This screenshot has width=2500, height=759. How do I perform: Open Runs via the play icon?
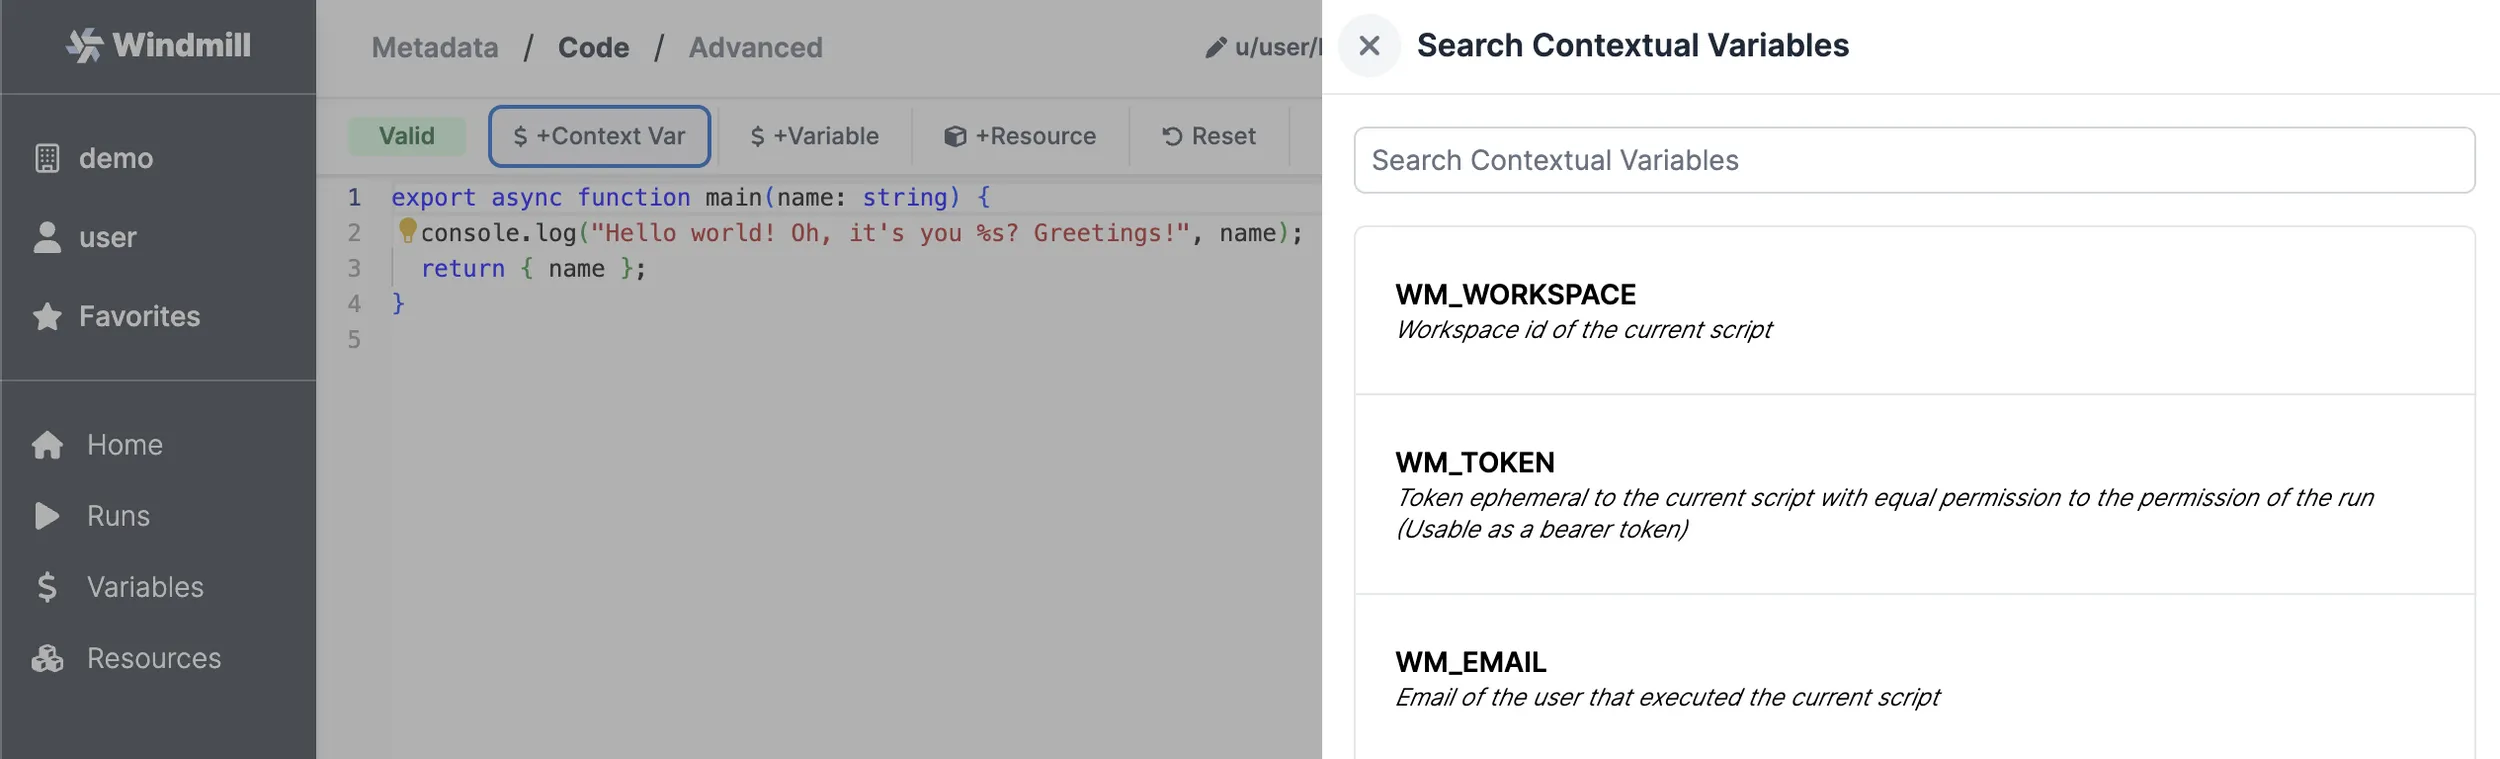pyautogui.click(x=47, y=516)
